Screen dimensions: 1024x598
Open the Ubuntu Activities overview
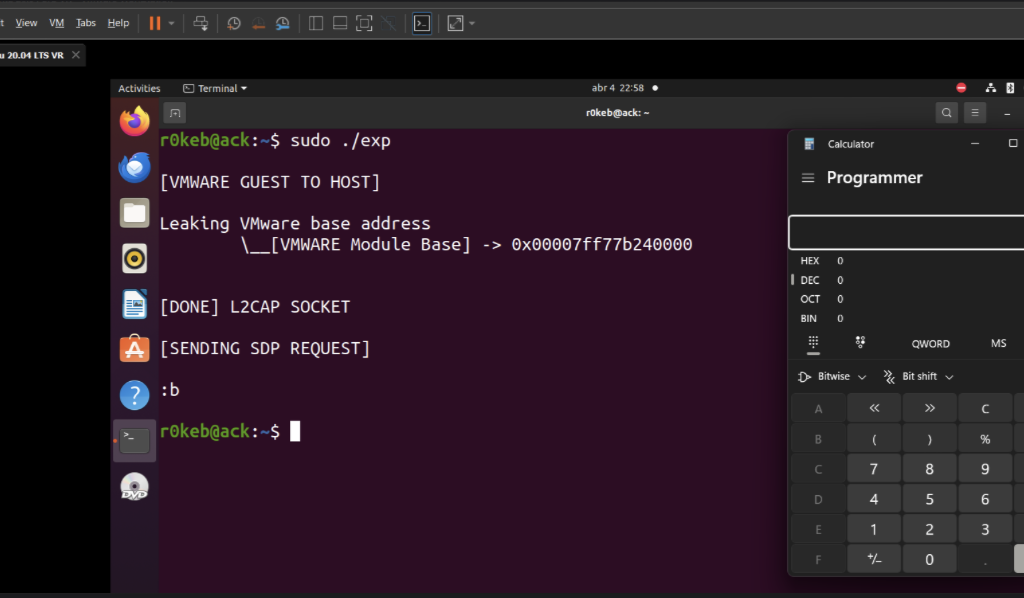point(139,88)
